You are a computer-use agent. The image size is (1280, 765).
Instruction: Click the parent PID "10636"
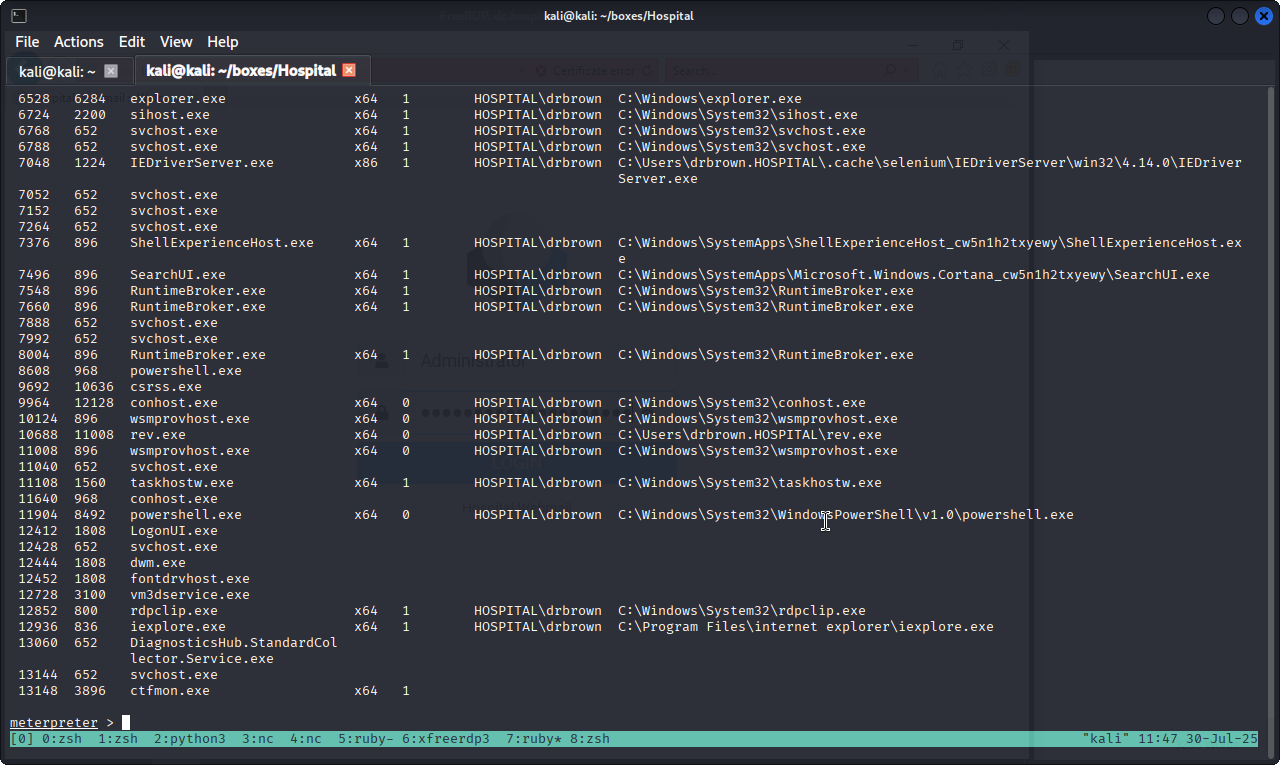[94, 387]
